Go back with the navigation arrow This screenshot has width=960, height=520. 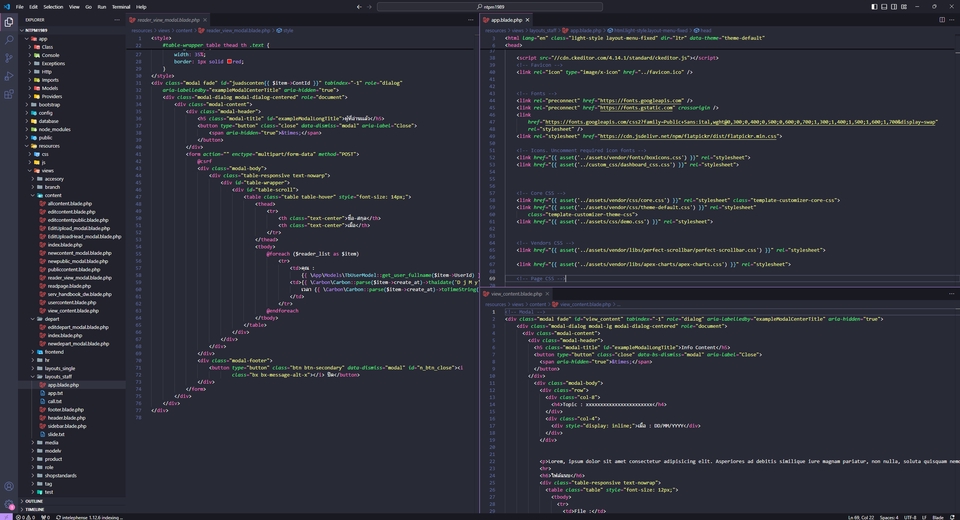[x=359, y=7]
